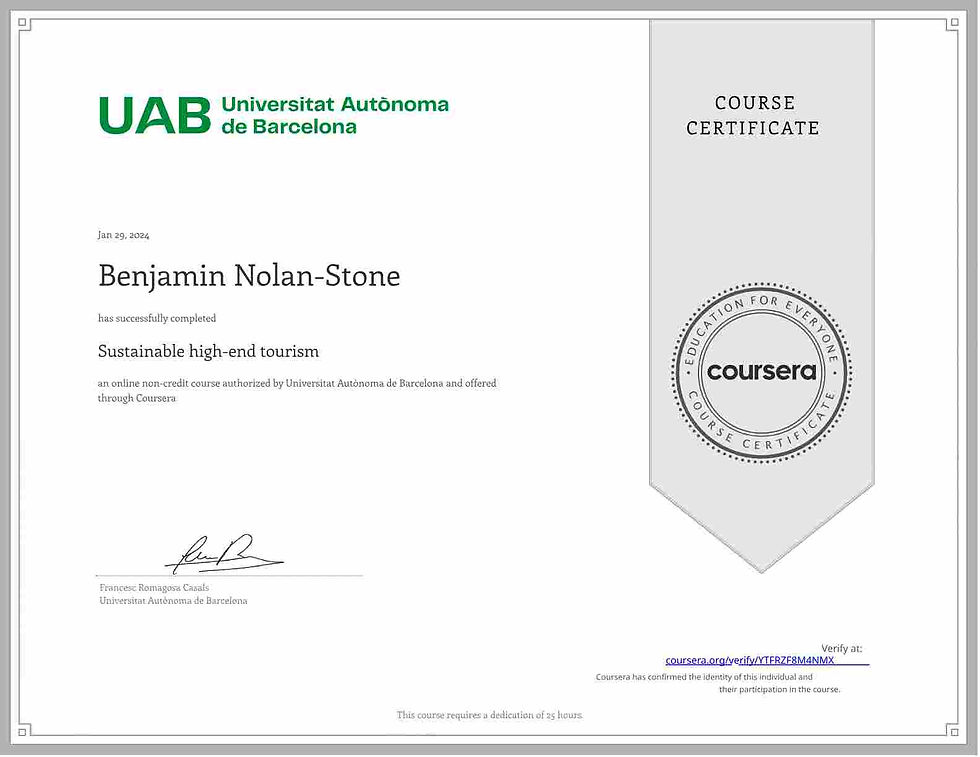Screen dimensions: 980x757
Task: Click 'has successfully completed' text
Action: [157, 318]
